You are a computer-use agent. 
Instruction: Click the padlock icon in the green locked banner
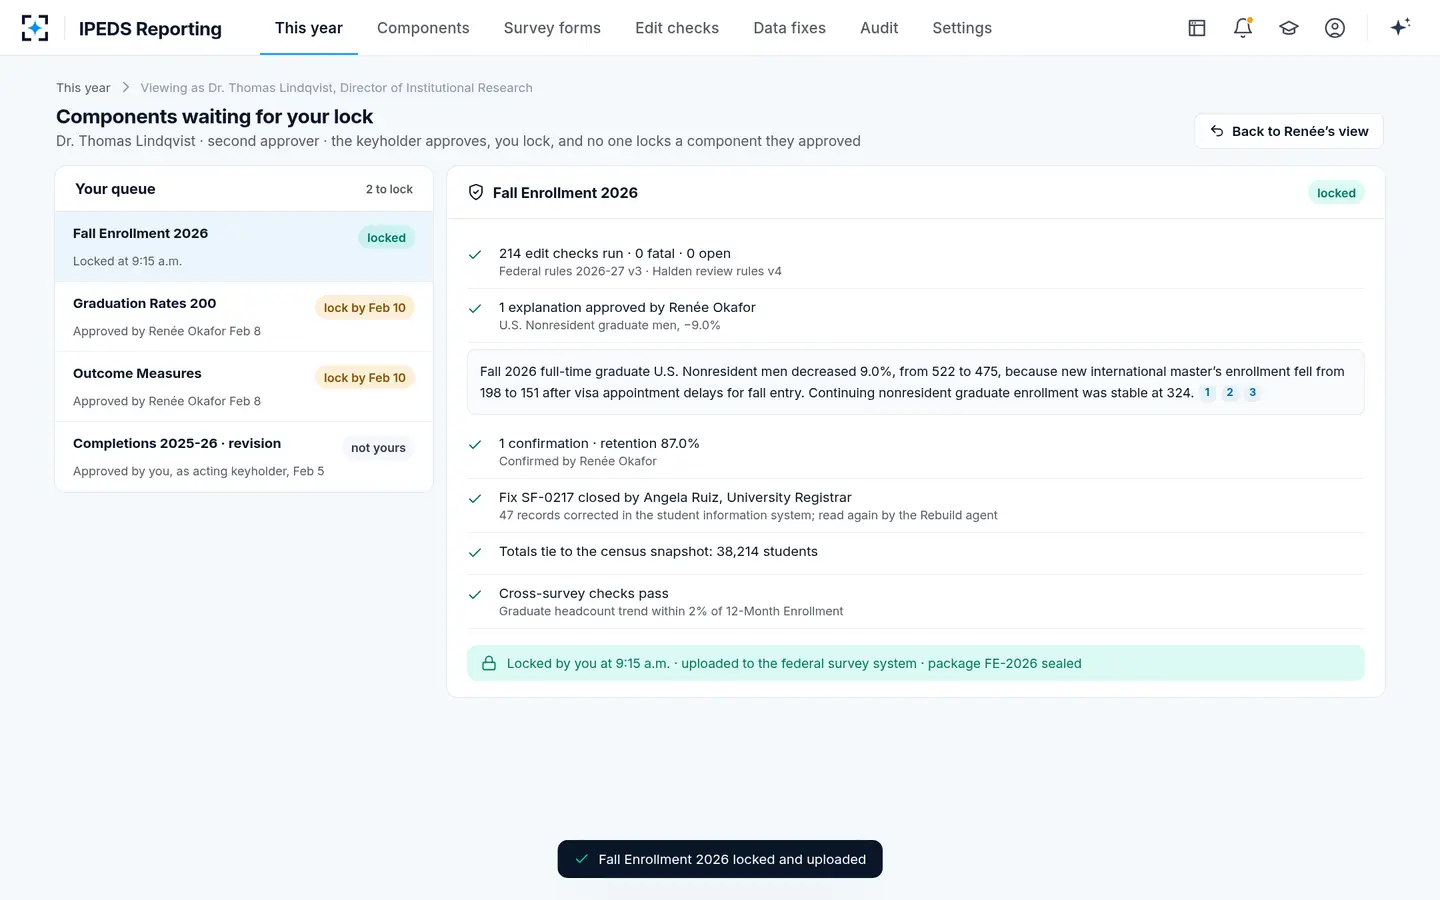[x=489, y=663]
